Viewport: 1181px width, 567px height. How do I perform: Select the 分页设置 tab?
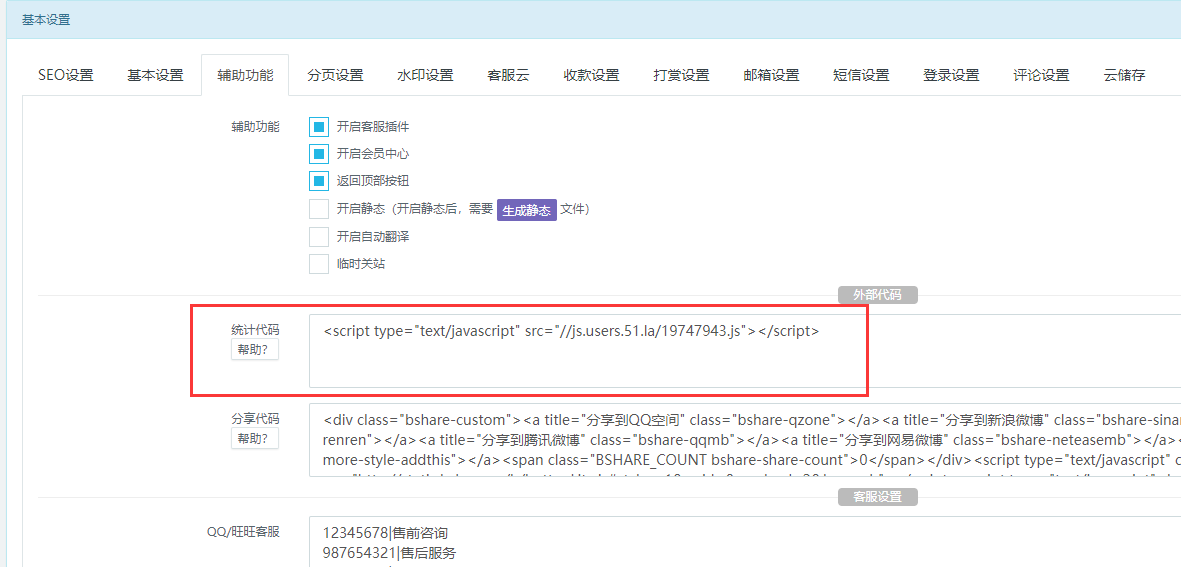pos(335,75)
